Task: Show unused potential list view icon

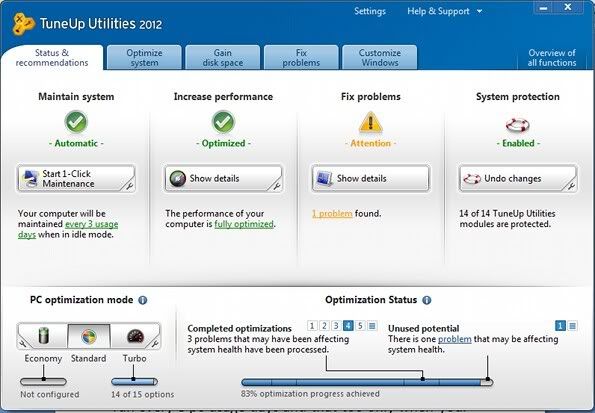Action: (572, 326)
